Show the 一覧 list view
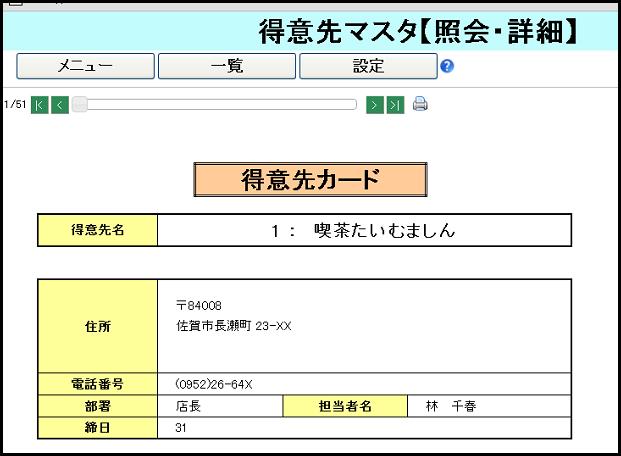The image size is (621, 456). pos(227,67)
